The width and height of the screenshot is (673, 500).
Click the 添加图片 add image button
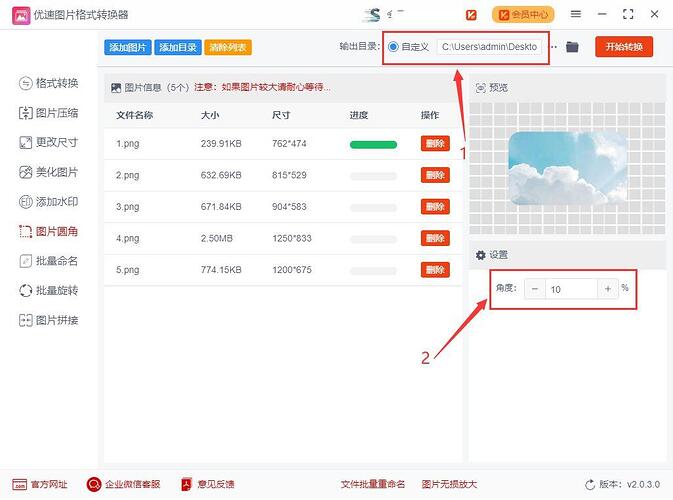(x=127, y=47)
